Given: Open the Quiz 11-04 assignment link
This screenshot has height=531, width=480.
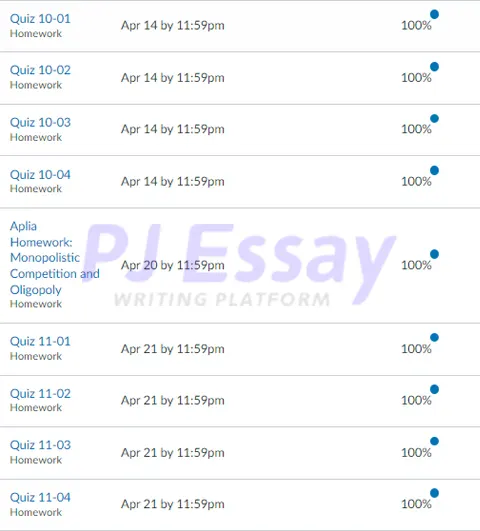Looking at the screenshot, I should point(40,497).
